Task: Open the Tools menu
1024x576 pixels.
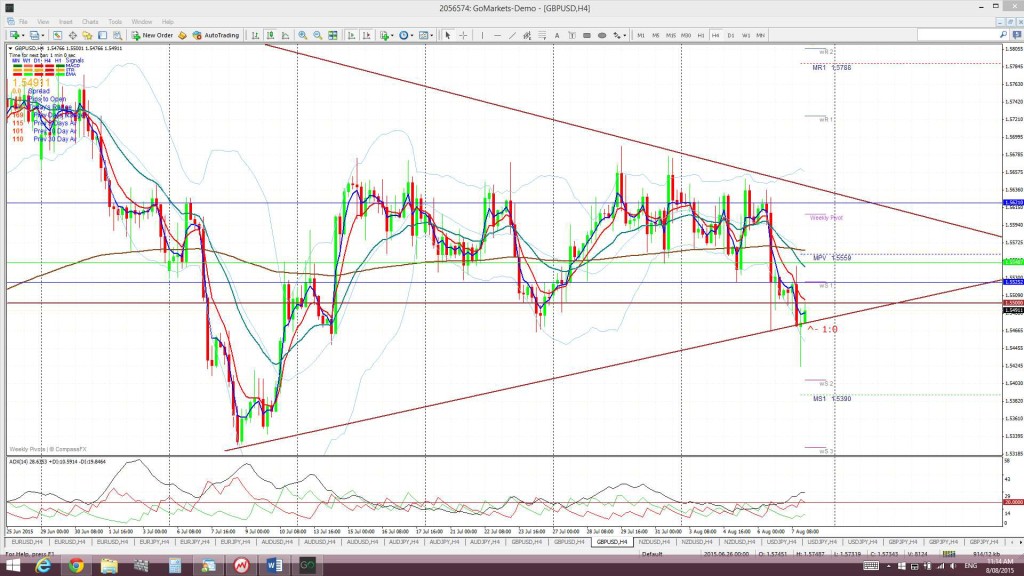Action: (x=115, y=22)
